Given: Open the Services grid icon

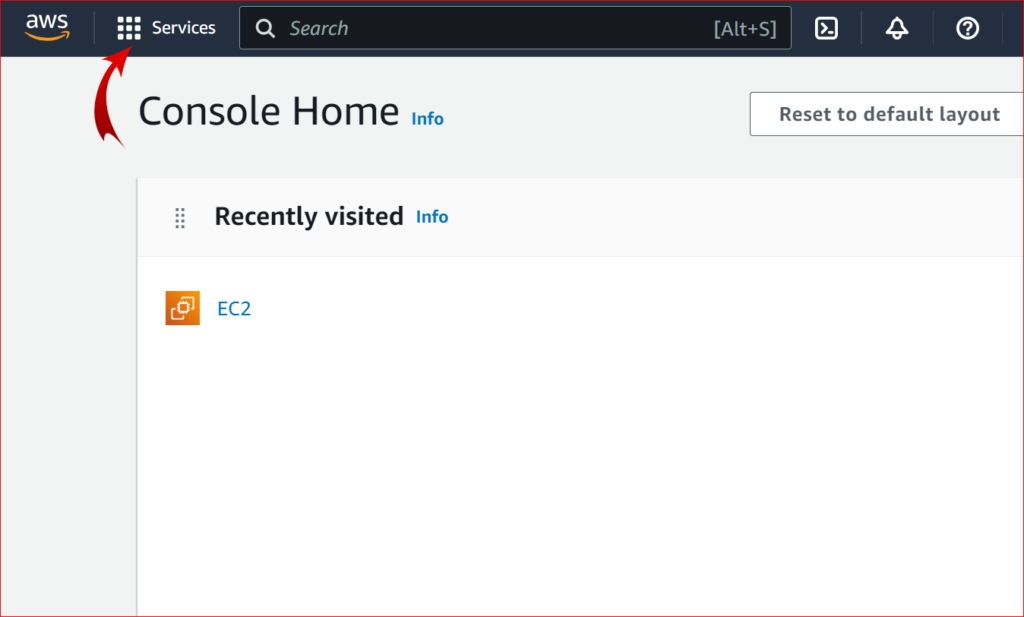Looking at the screenshot, I should pos(129,28).
